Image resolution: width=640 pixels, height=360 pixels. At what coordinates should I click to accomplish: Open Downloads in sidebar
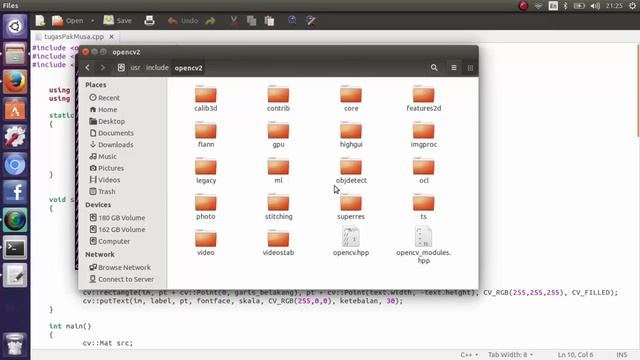click(x=111, y=144)
